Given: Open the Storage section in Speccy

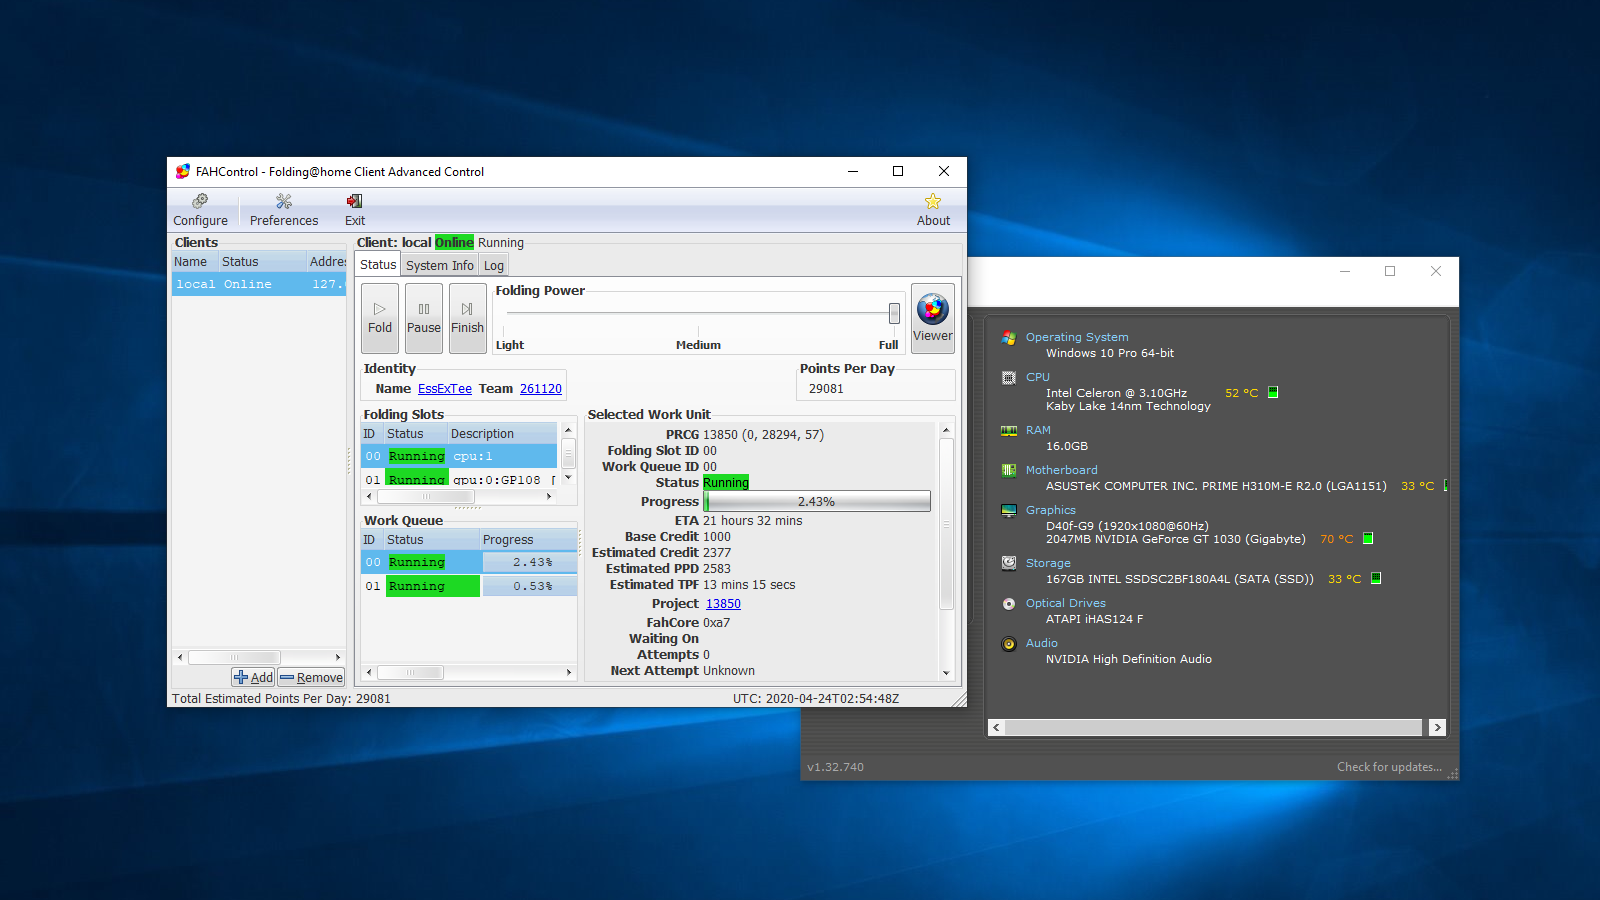Looking at the screenshot, I should [1048, 563].
